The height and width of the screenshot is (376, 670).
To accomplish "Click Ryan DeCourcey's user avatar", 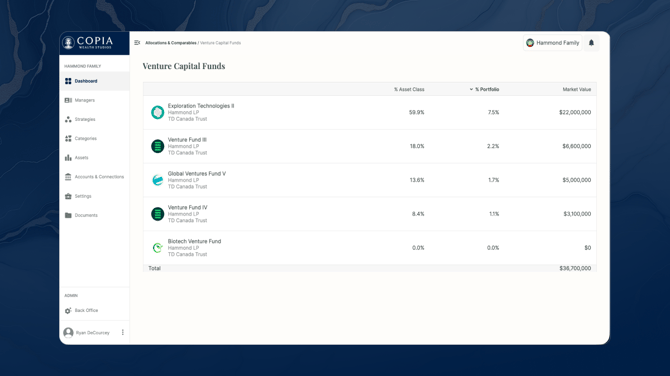I will coord(68,333).
